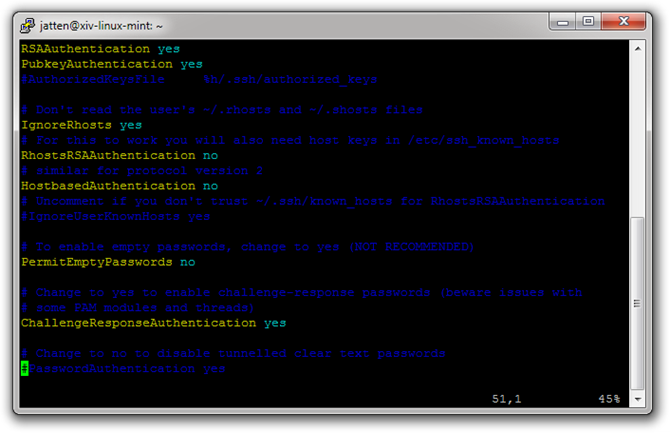This screenshot has width=670, height=433.
Task: Click the green cursor on the '#' character
Action: [x=25, y=368]
